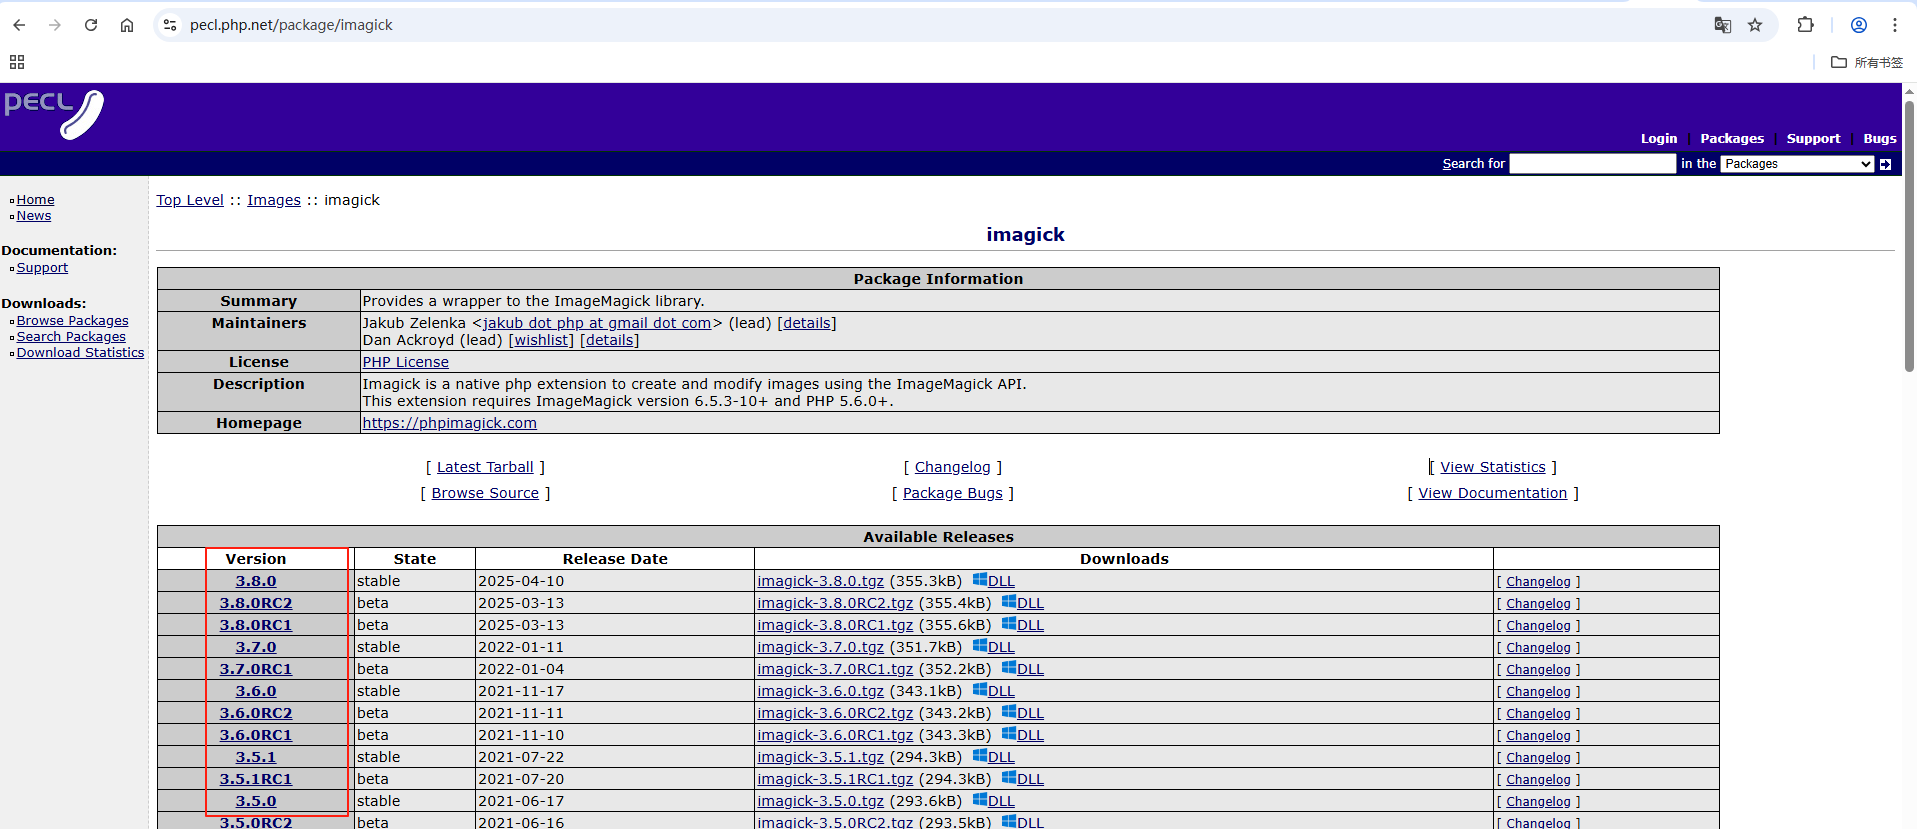Screen dimensions: 1917x829
Task: Open Jakub Zelenka's details link
Action: pos(807,323)
